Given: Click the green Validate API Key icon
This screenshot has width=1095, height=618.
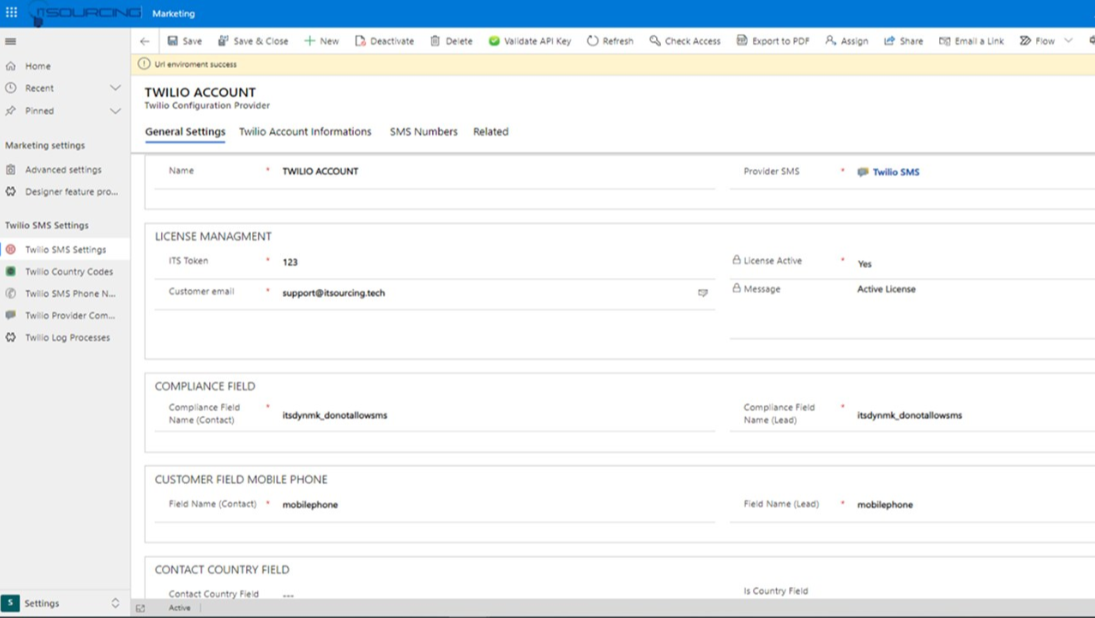Looking at the screenshot, I should point(494,41).
